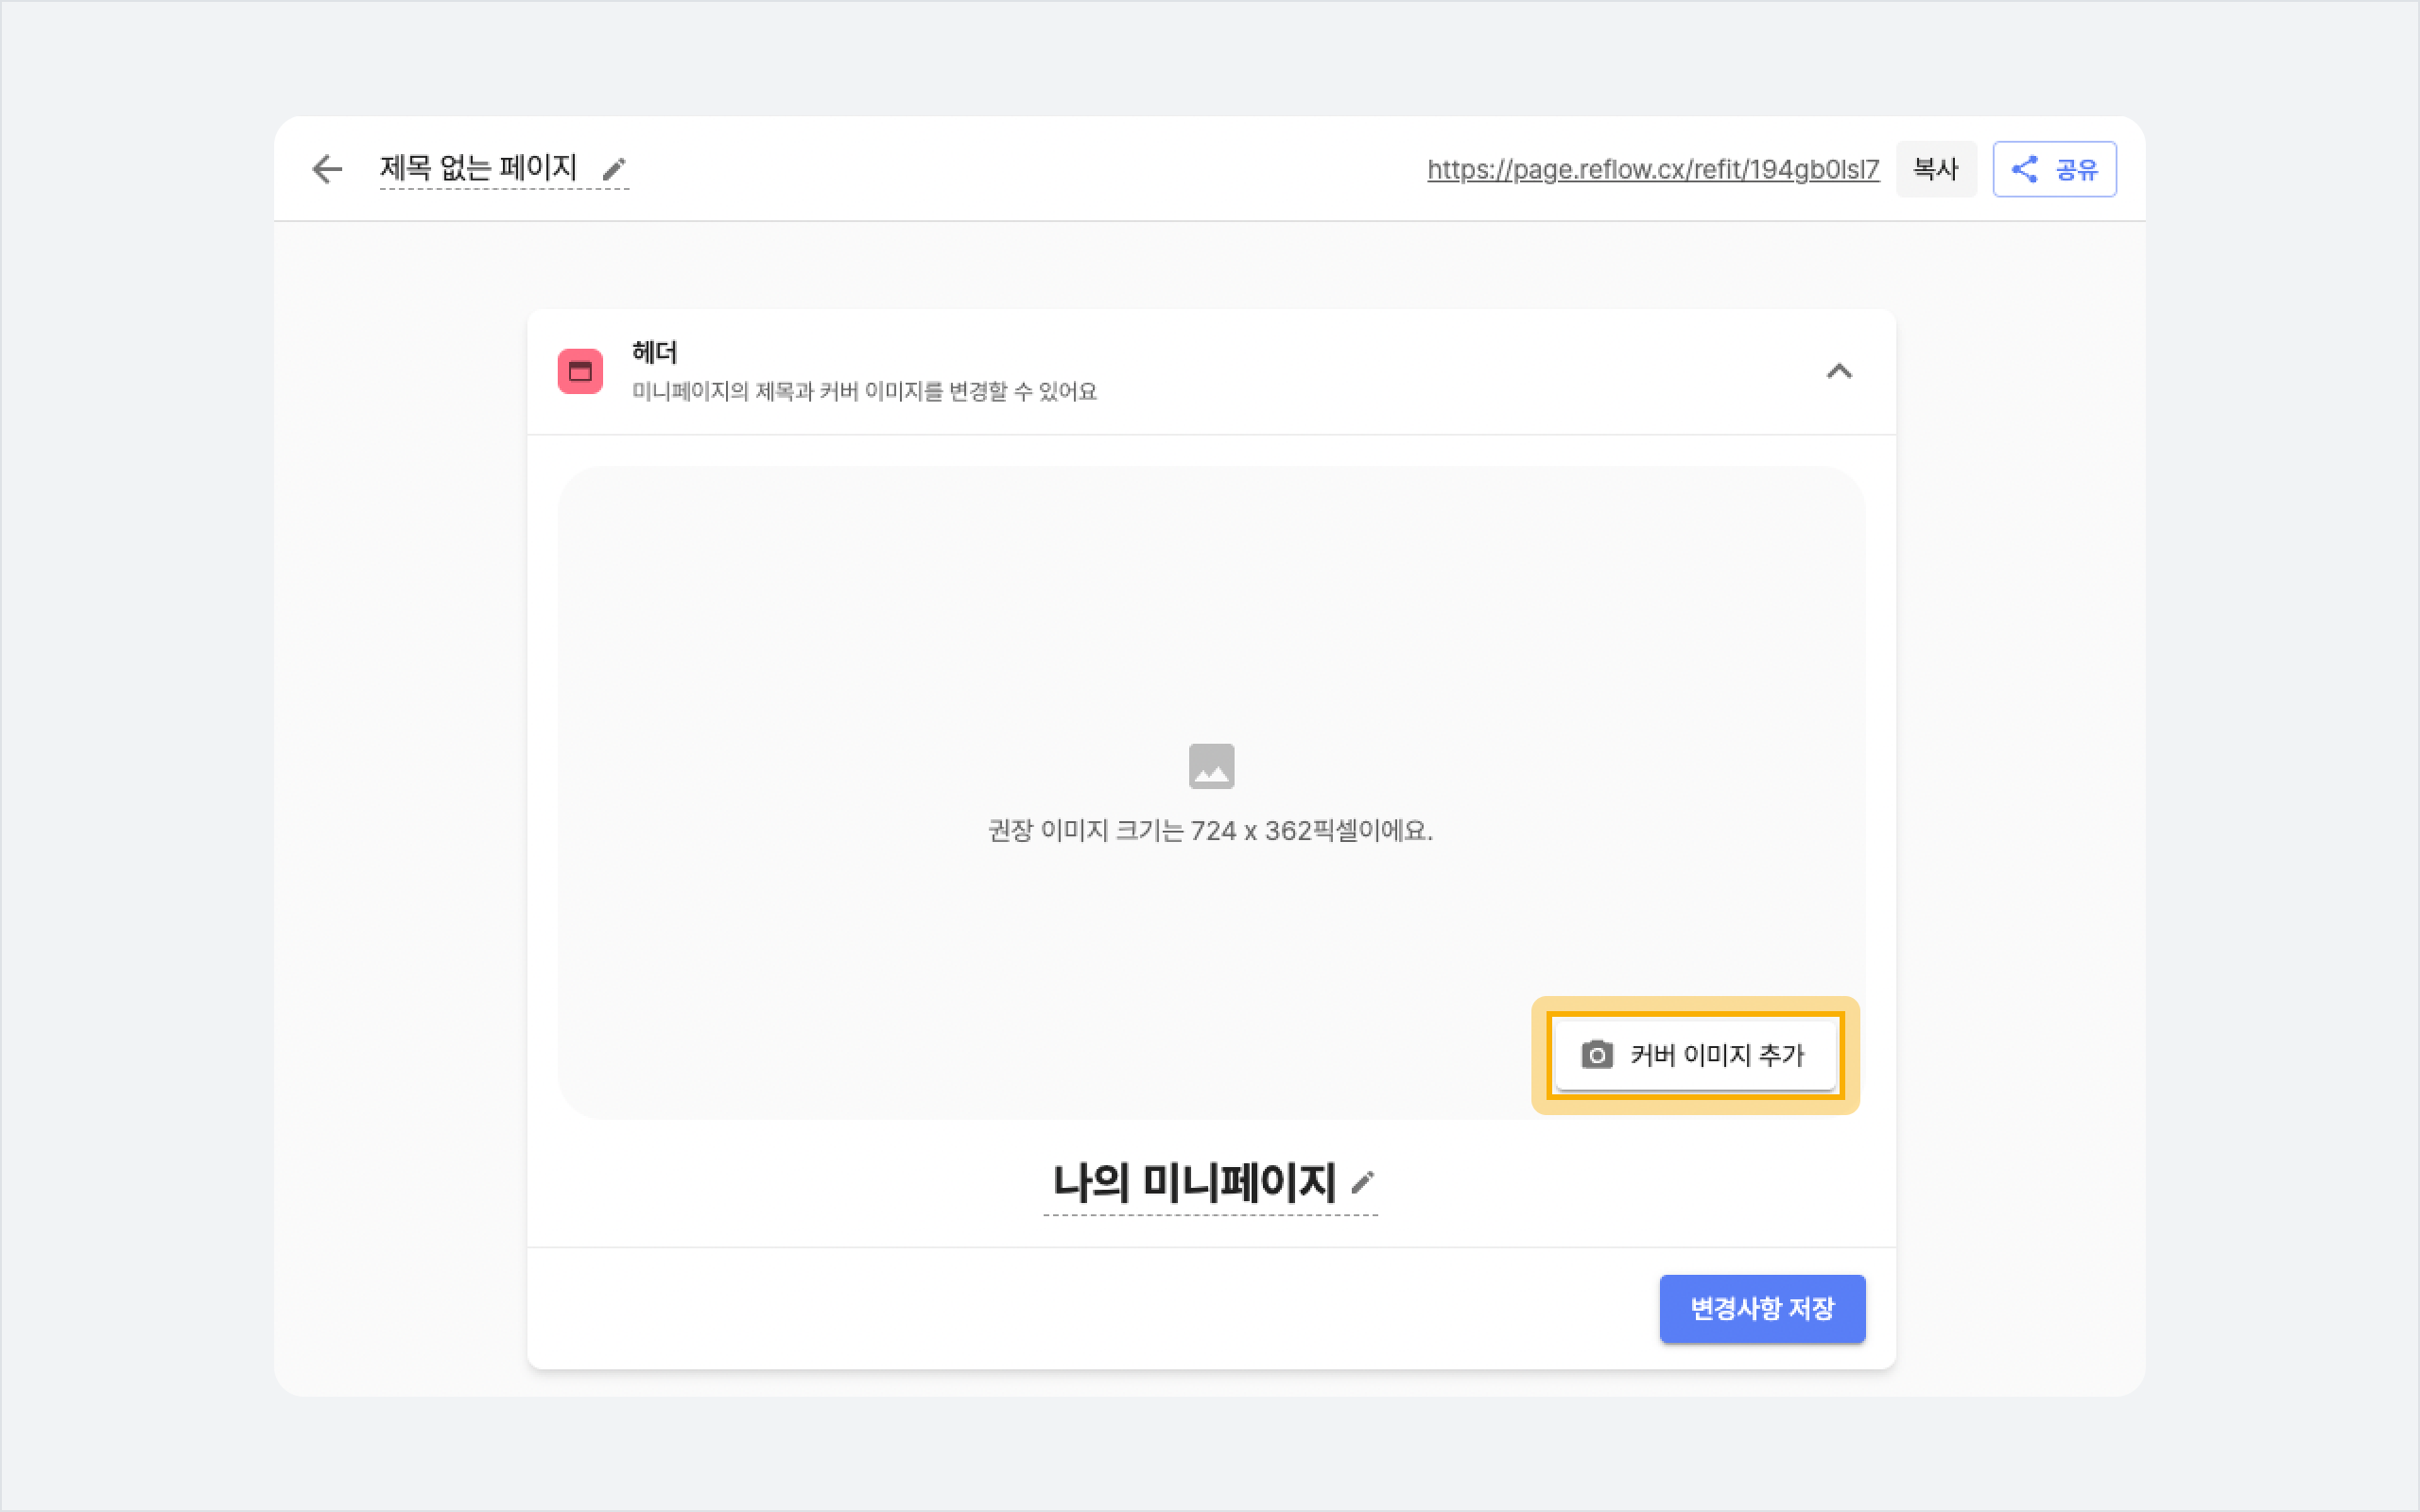Viewport: 2420px width, 1512px height.
Task: Collapse the 헤더 section with chevron
Action: point(1839,371)
